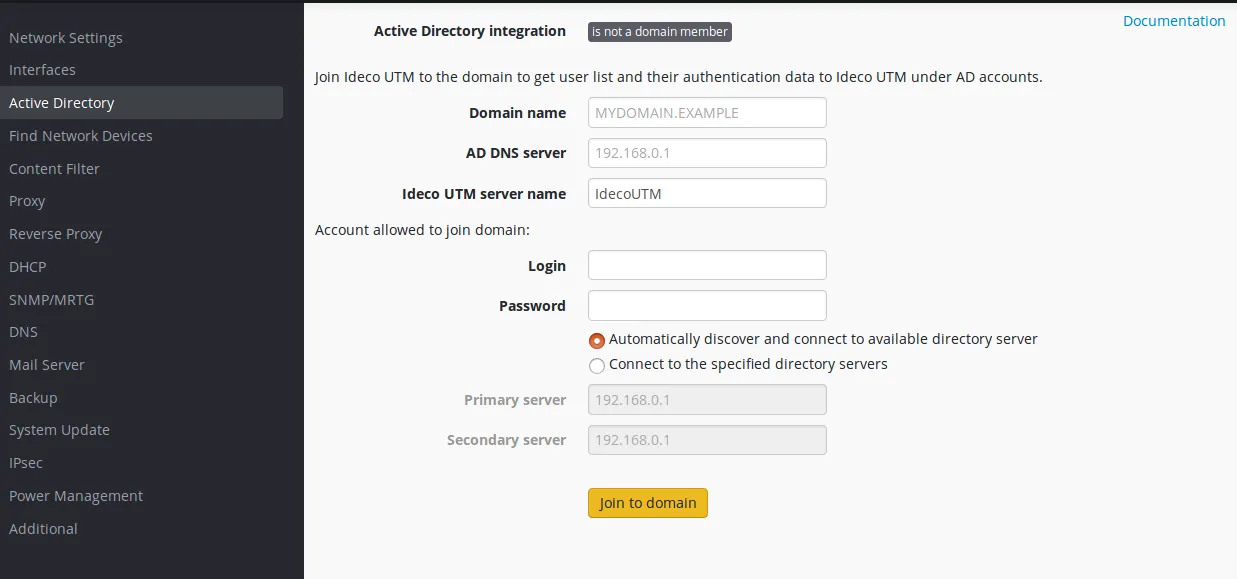Open the DNS settings page
The width and height of the screenshot is (1237, 579).
(23, 331)
